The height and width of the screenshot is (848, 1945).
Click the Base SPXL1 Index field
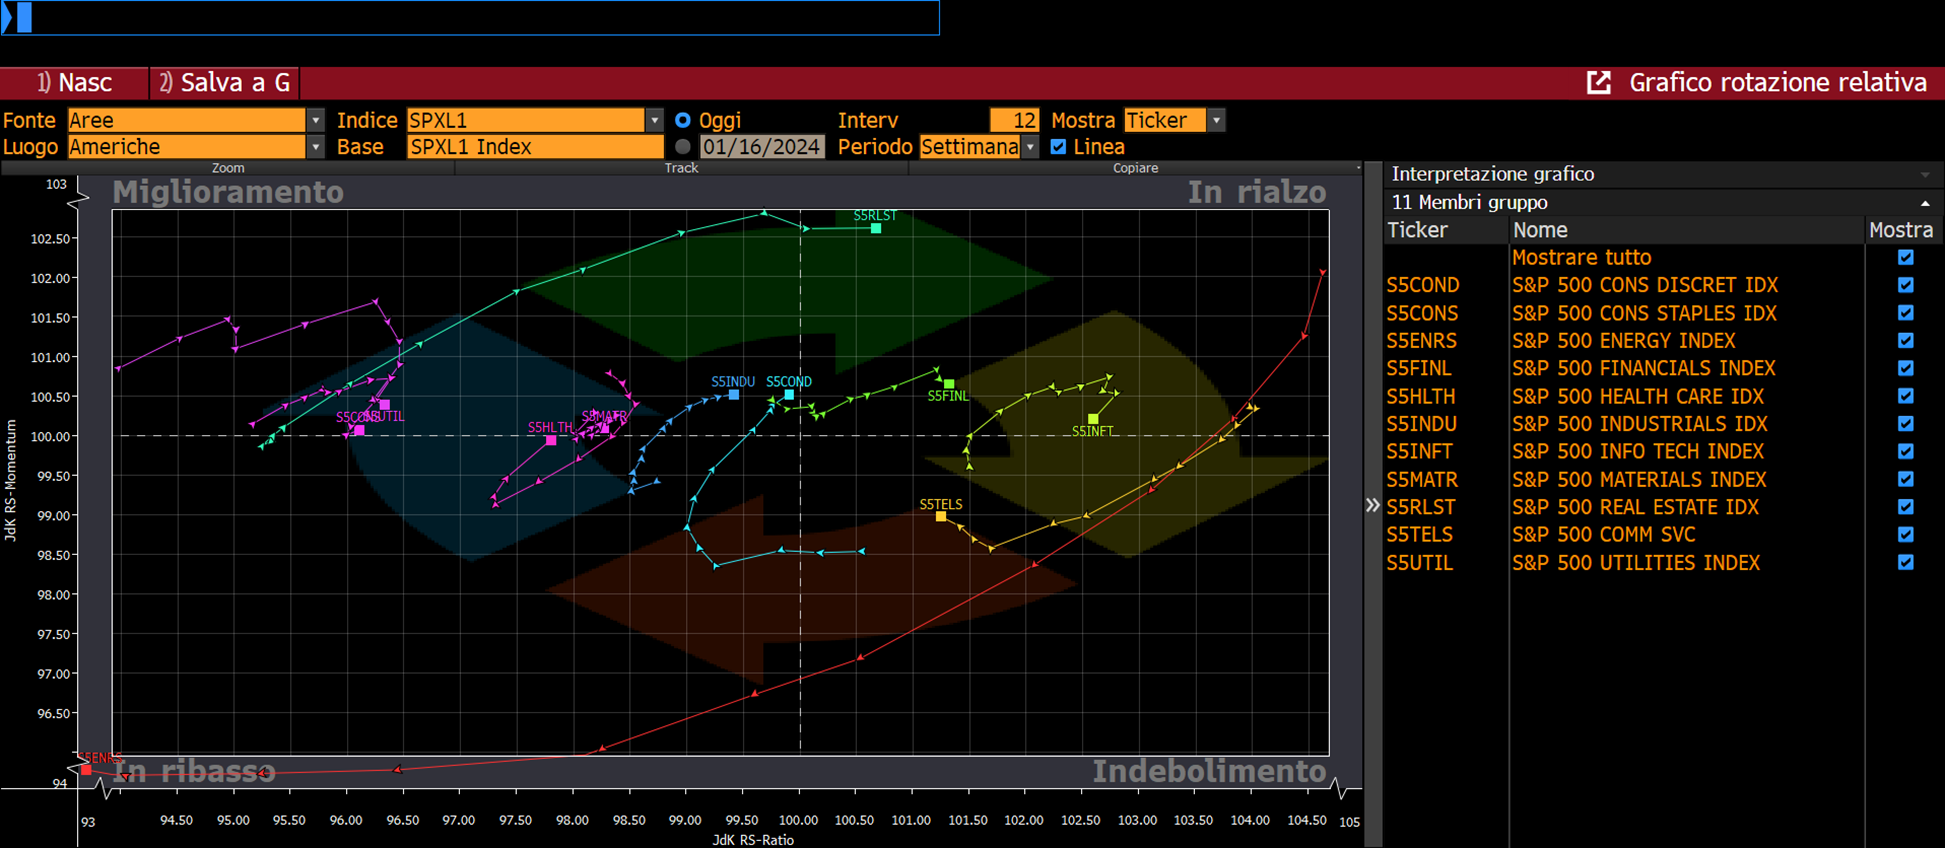[x=535, y=147]
